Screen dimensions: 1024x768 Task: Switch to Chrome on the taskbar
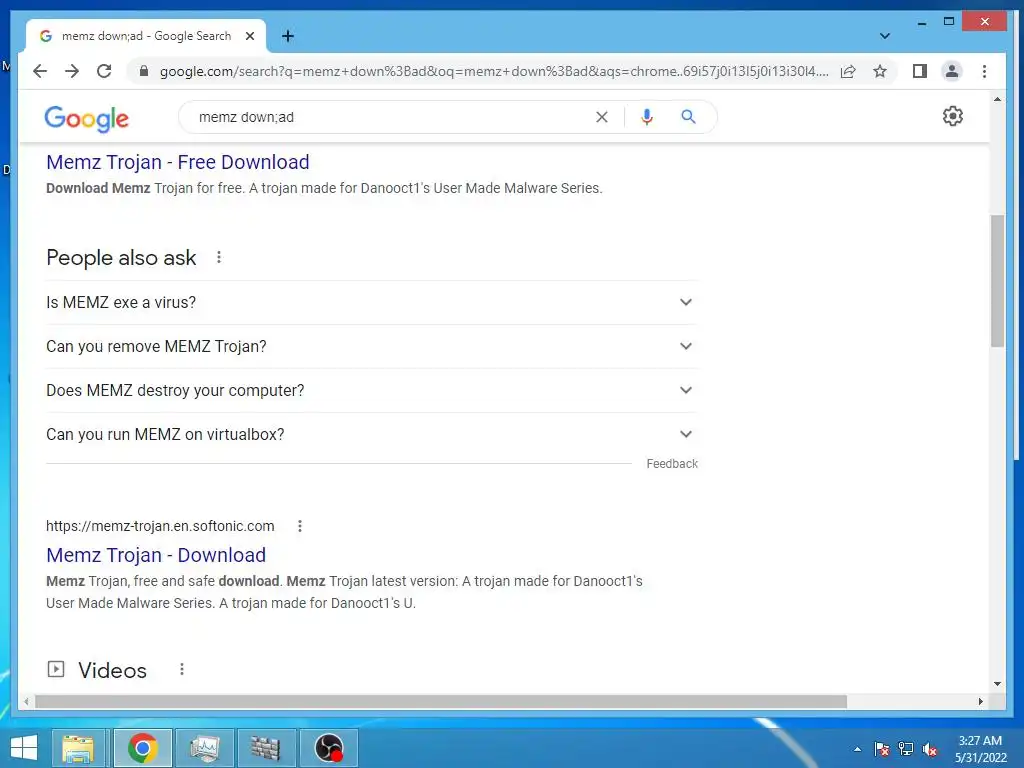(x=142, y=748)
